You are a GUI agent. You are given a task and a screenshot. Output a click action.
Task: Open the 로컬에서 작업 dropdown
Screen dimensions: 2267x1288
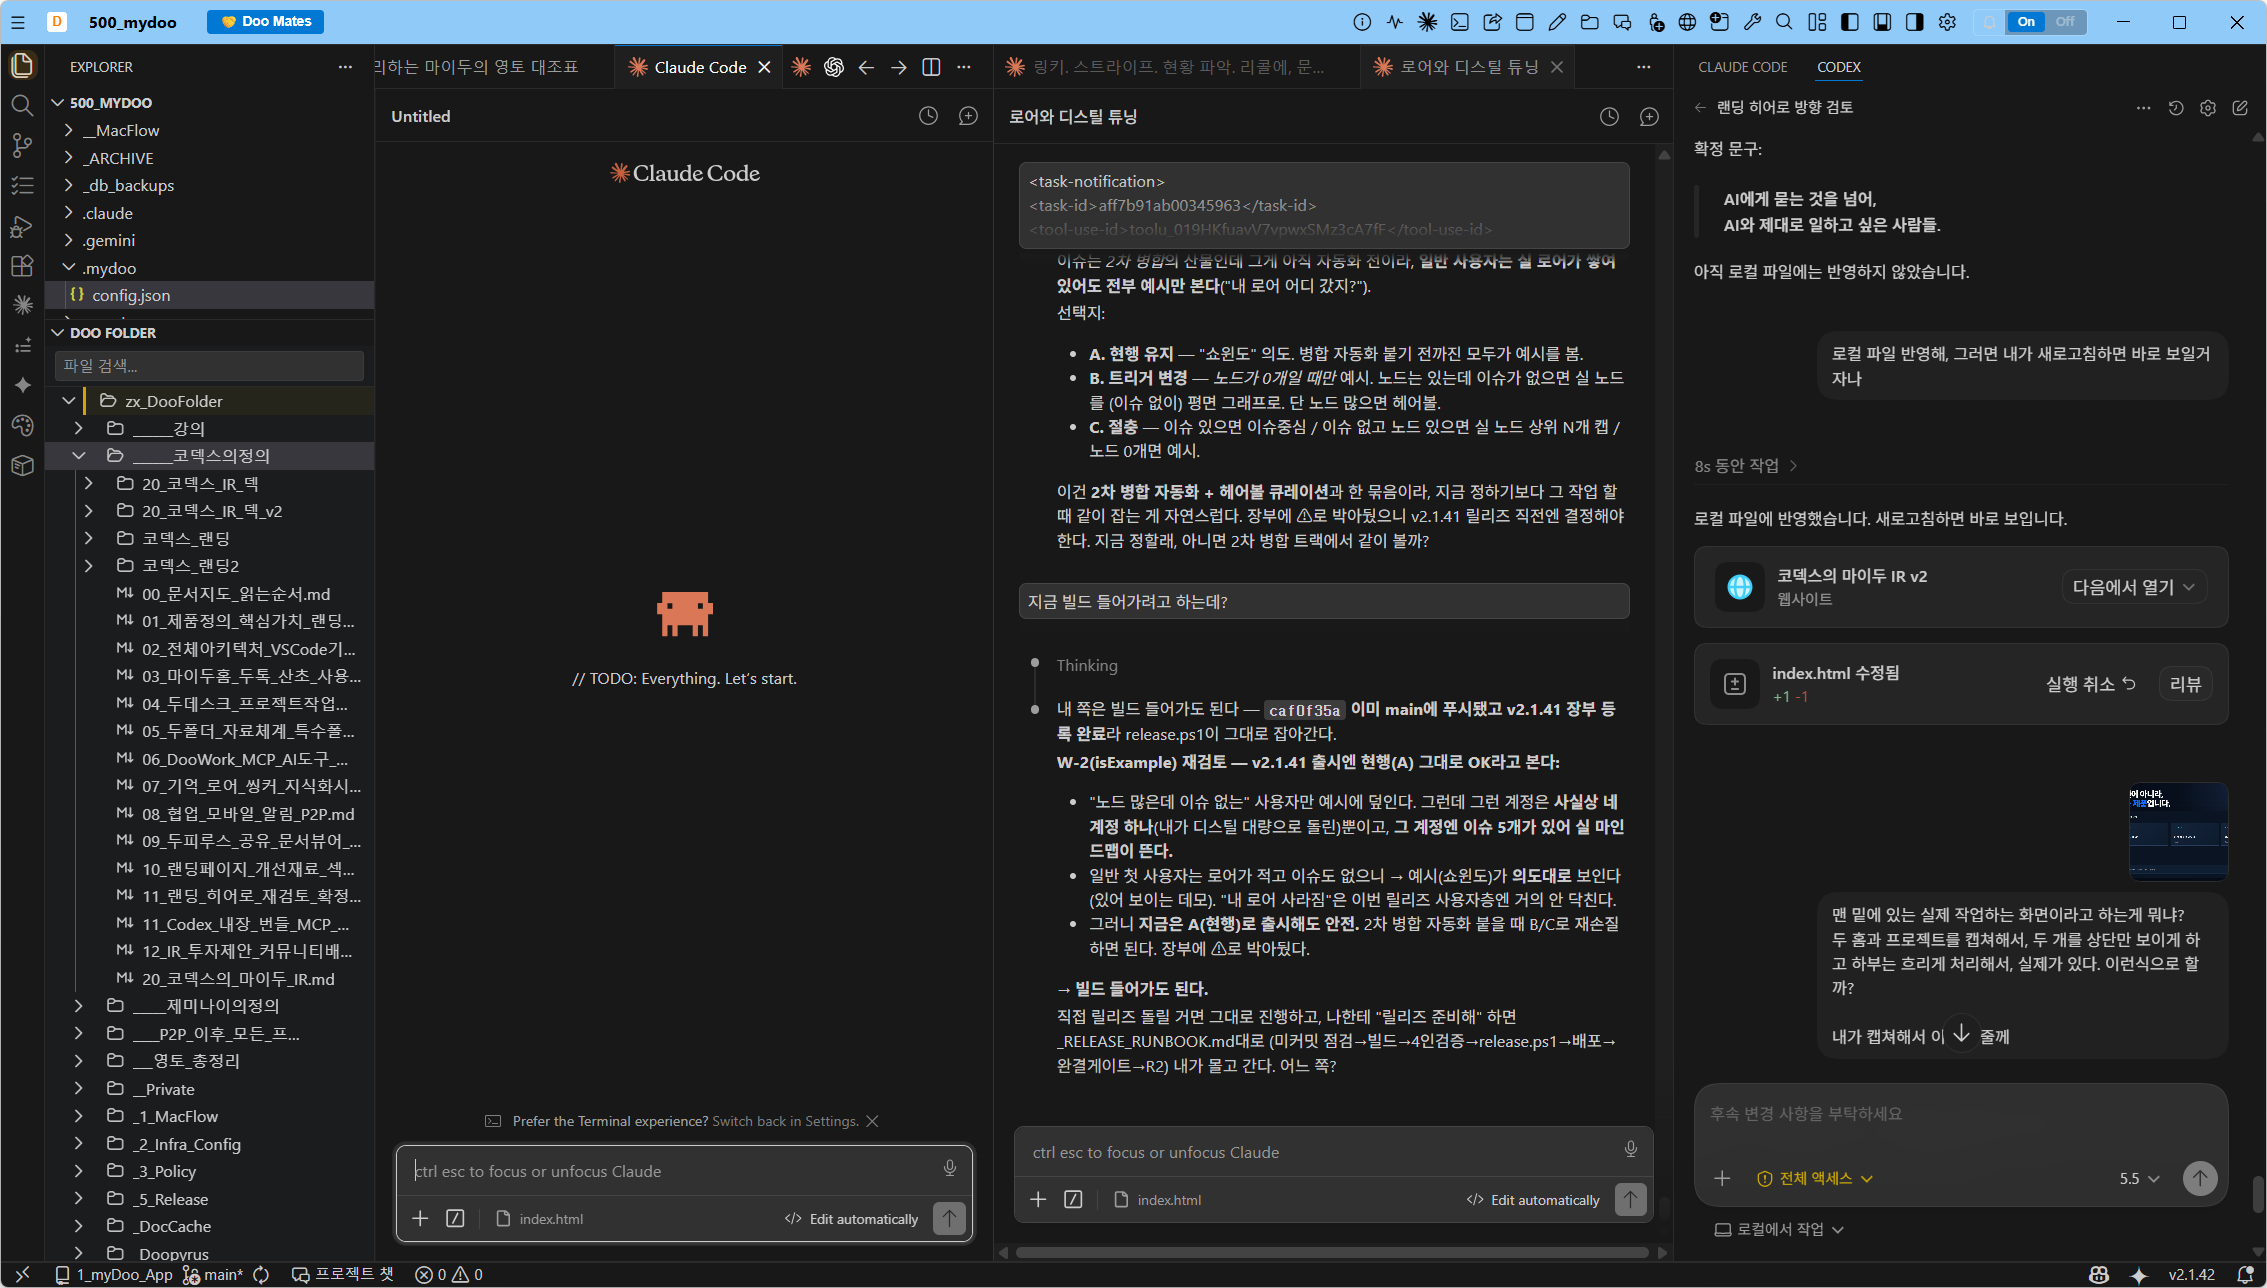[1779, 1229]
